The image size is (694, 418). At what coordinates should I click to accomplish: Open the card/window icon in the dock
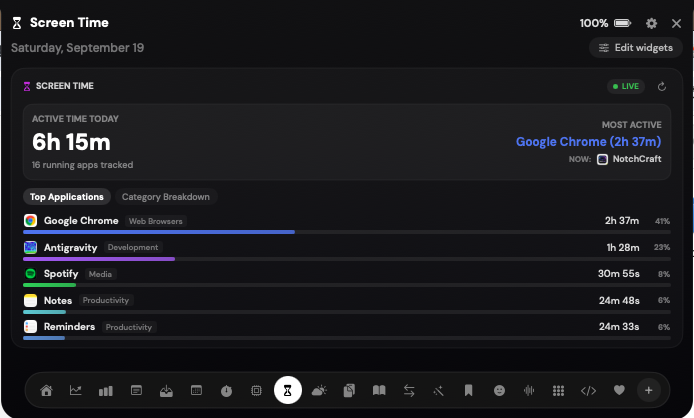click(136, 391)
